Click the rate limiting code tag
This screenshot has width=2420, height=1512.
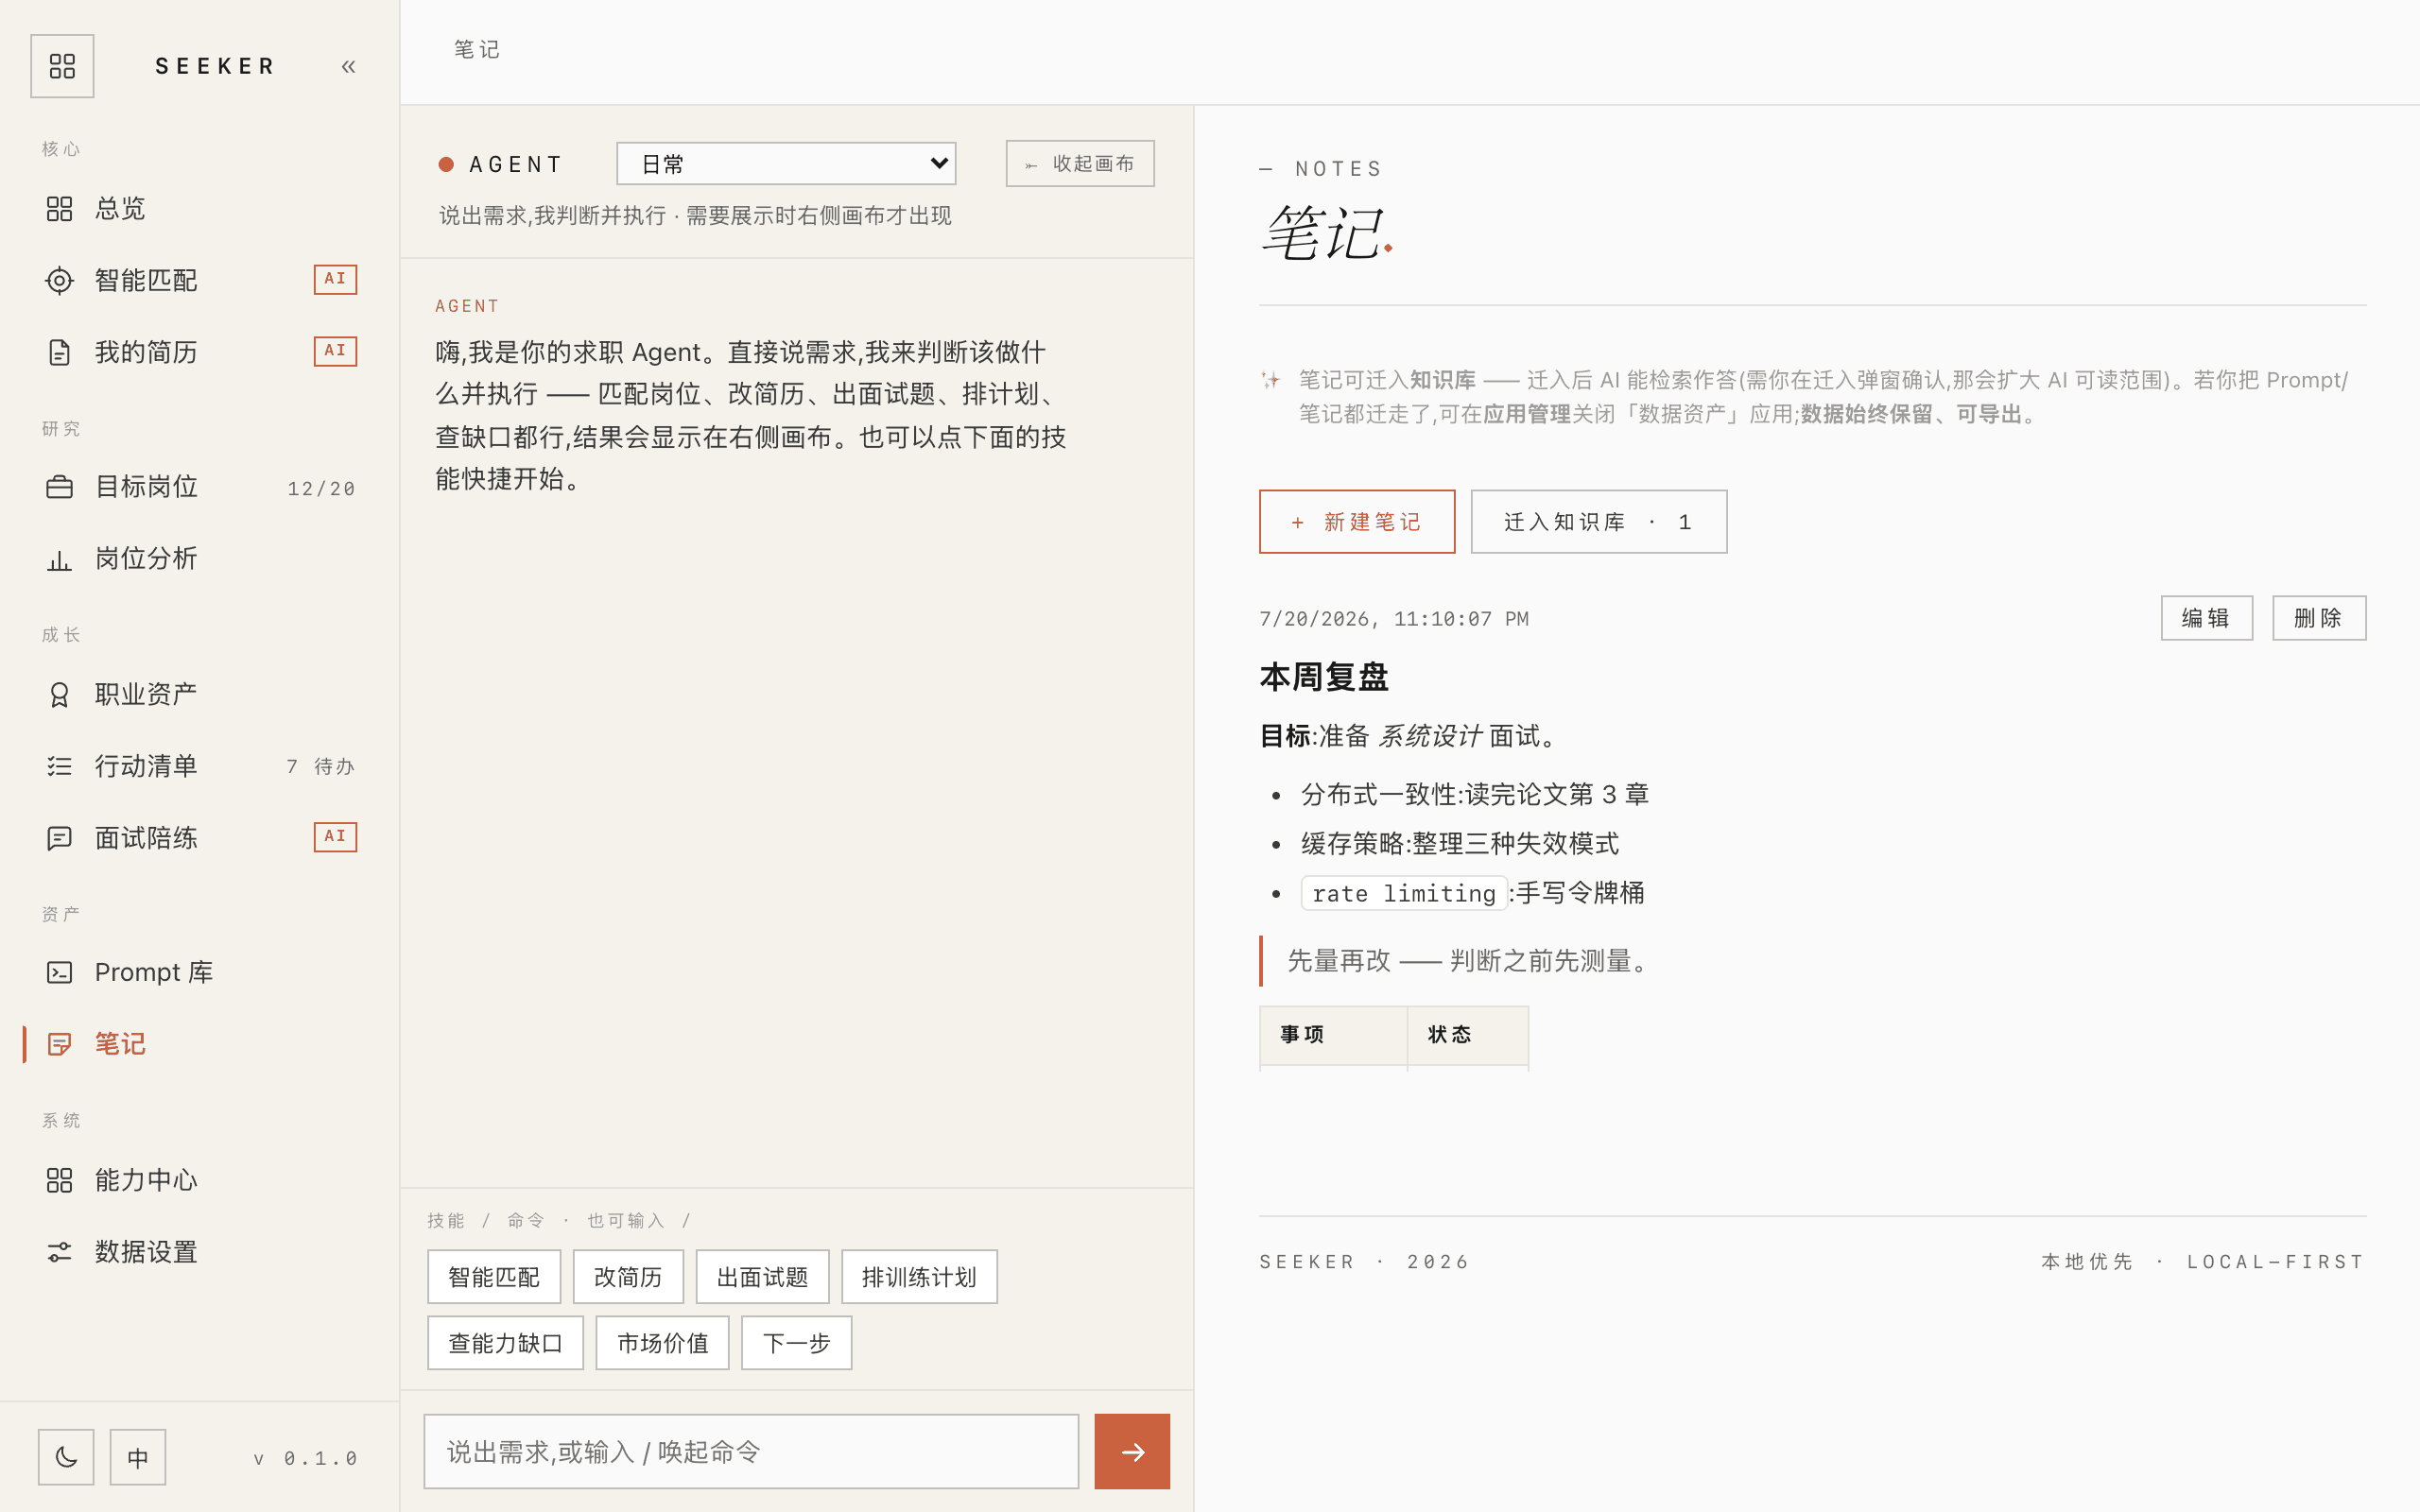[x=1403, y=893]
